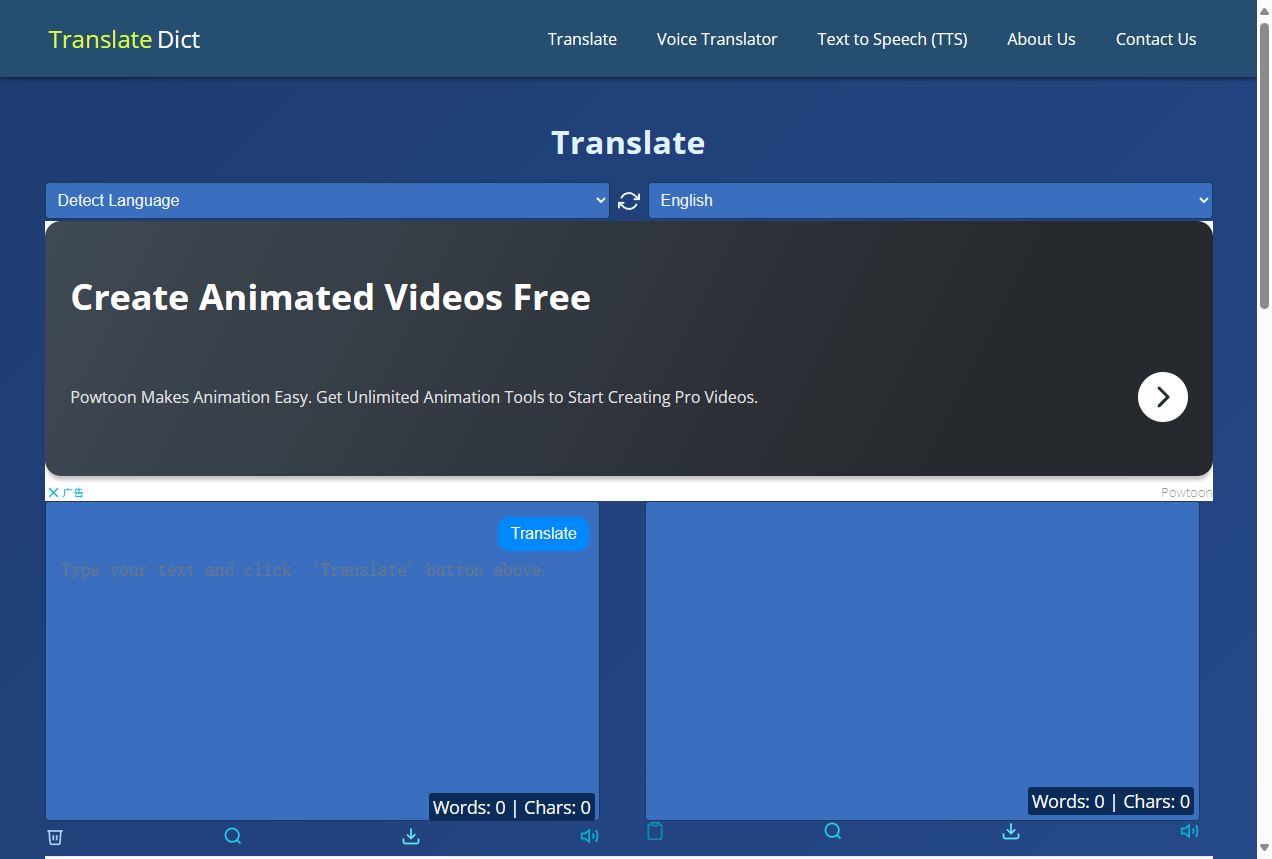Download the translation result

(x=1011, y=831)
